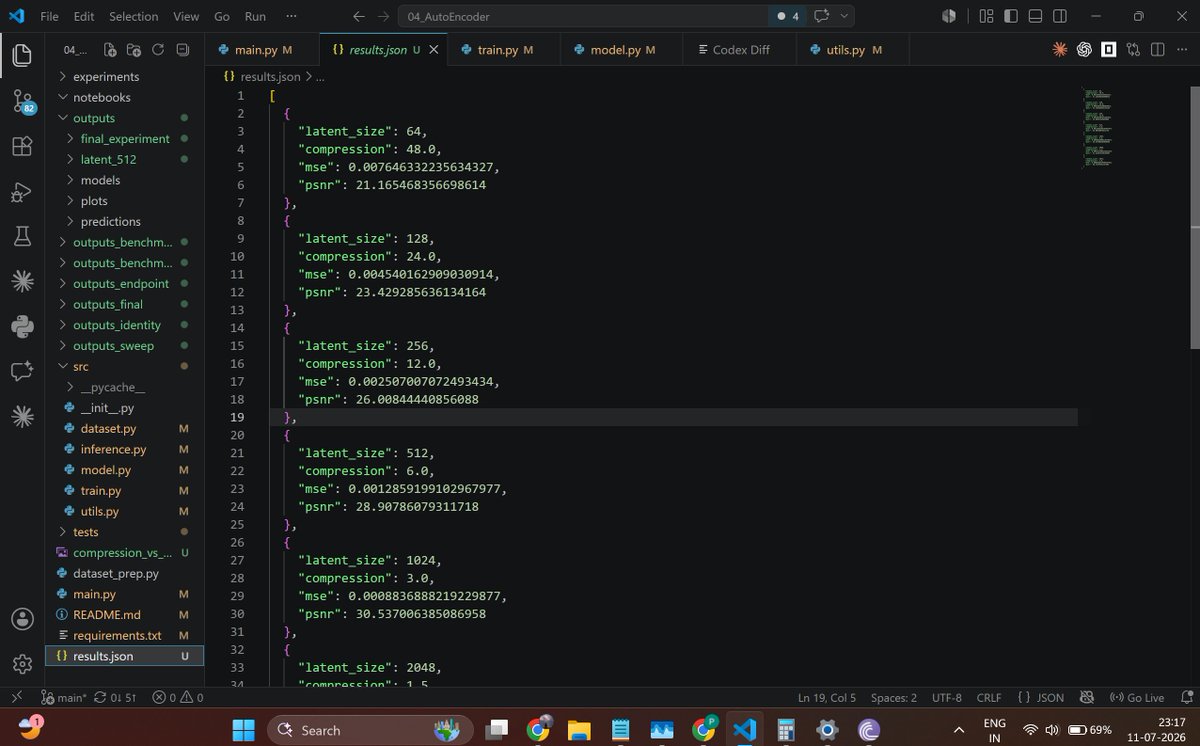
Task: Go back in navigation history
Action: (x=359, y=17)
